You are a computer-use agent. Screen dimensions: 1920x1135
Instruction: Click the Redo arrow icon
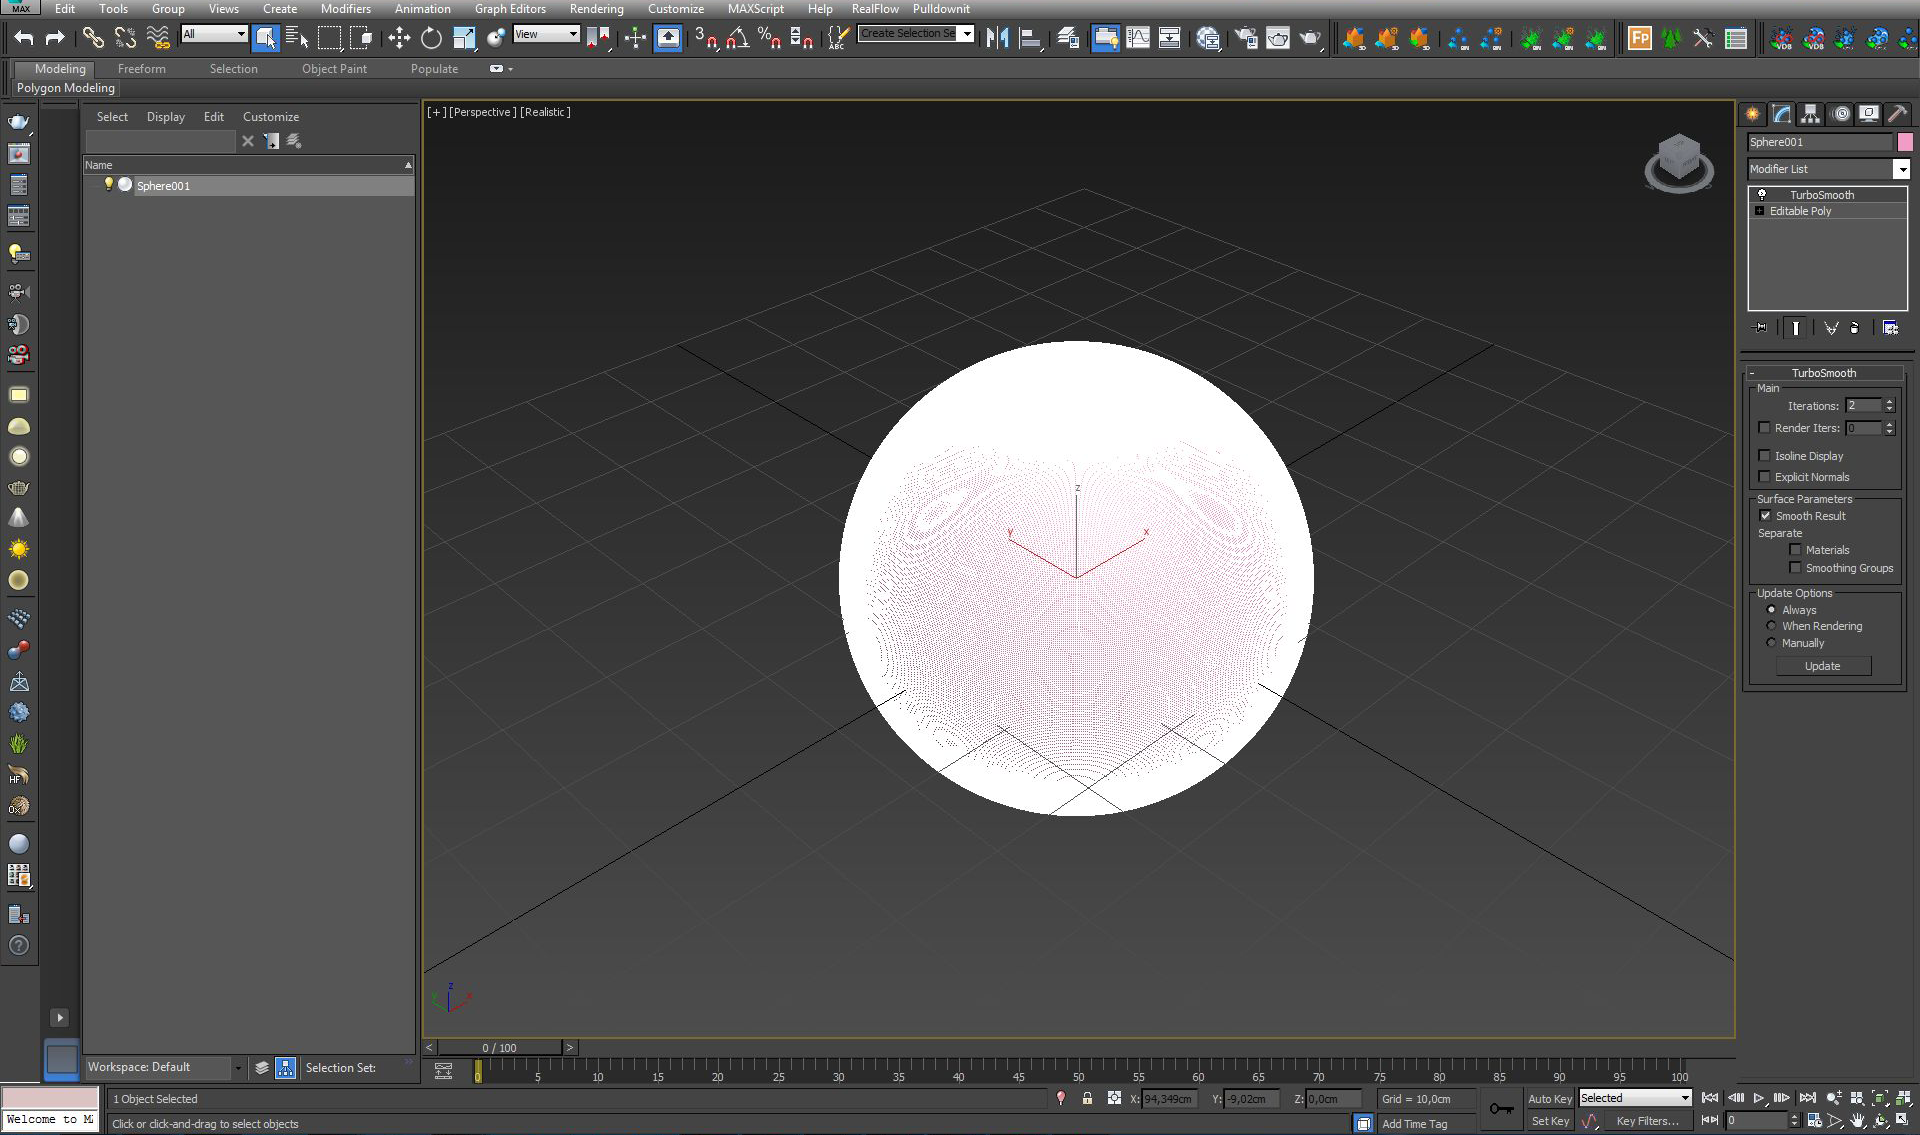[55, 38]
